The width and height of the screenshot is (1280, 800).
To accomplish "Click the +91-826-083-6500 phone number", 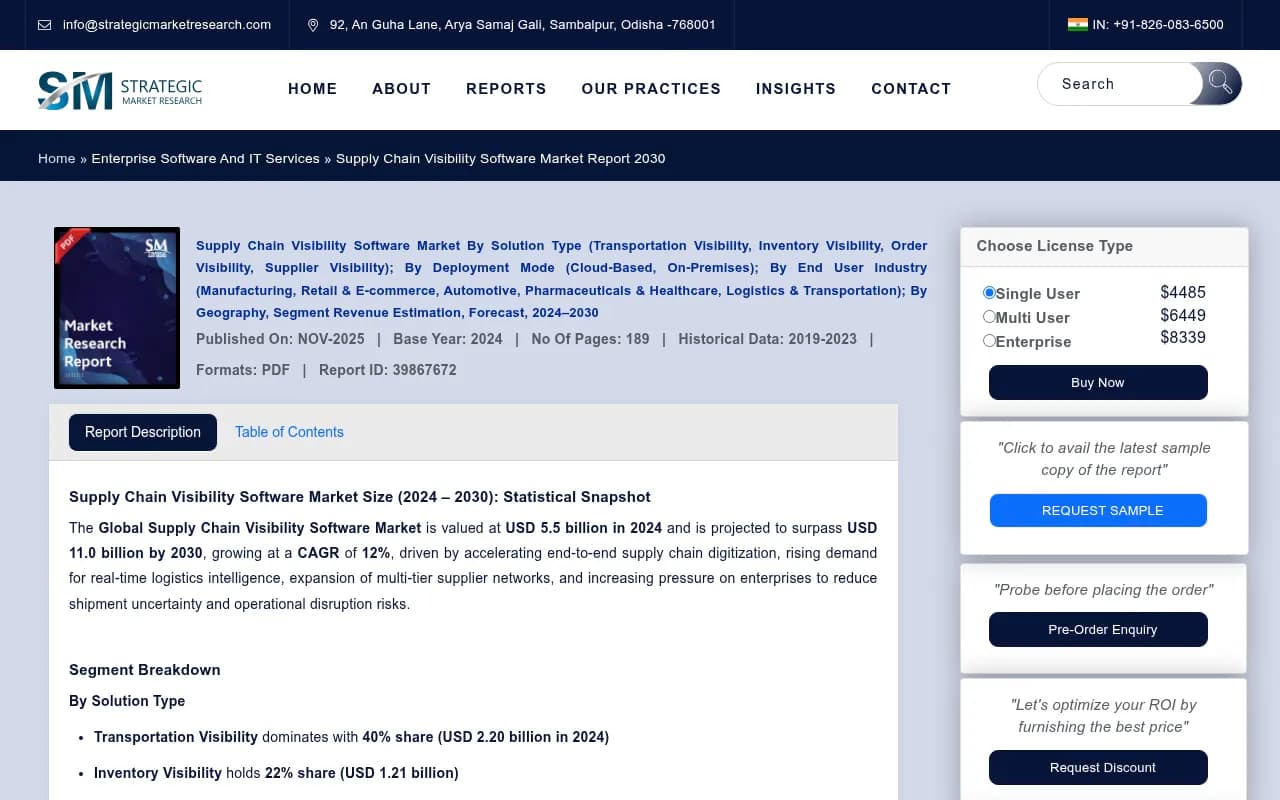I will coord(1168,25).
